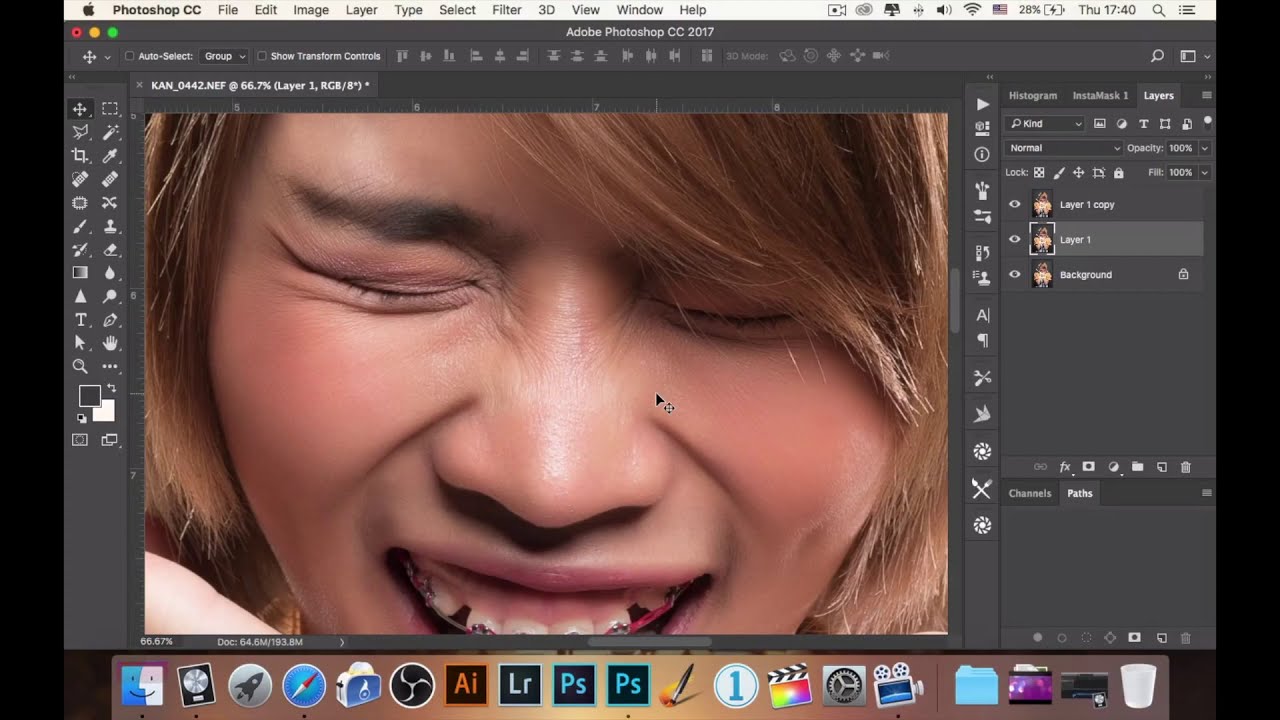Open the Normal blend mode dropdown
1280x720 pixels.
coord(1063,148)
